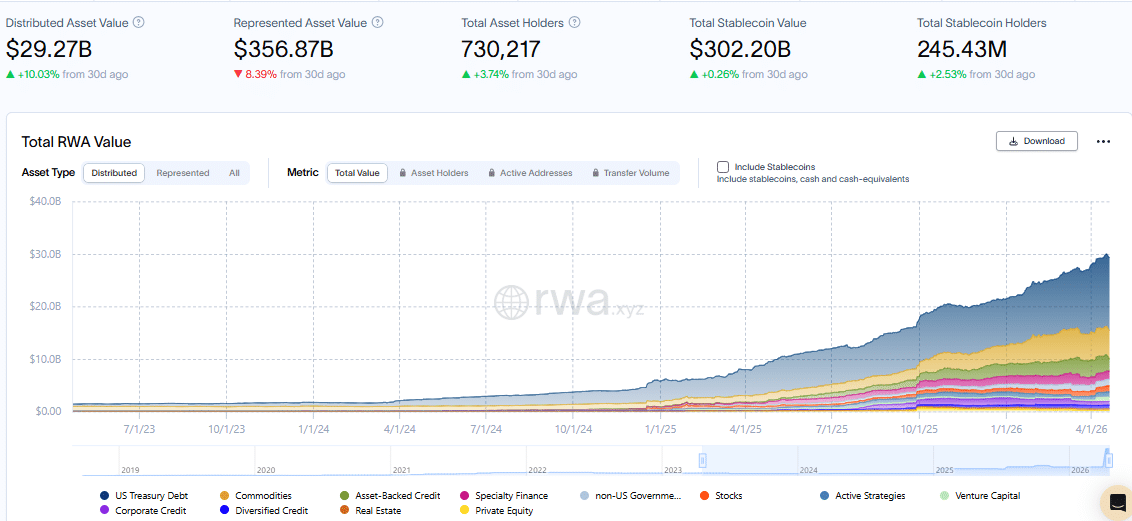Click lock icon on Transfer Volume metric

pos(596,173)
